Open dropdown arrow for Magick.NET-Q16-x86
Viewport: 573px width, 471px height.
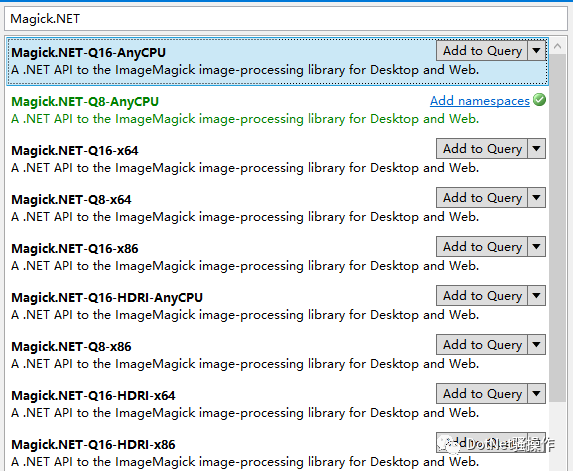(536, 247)
